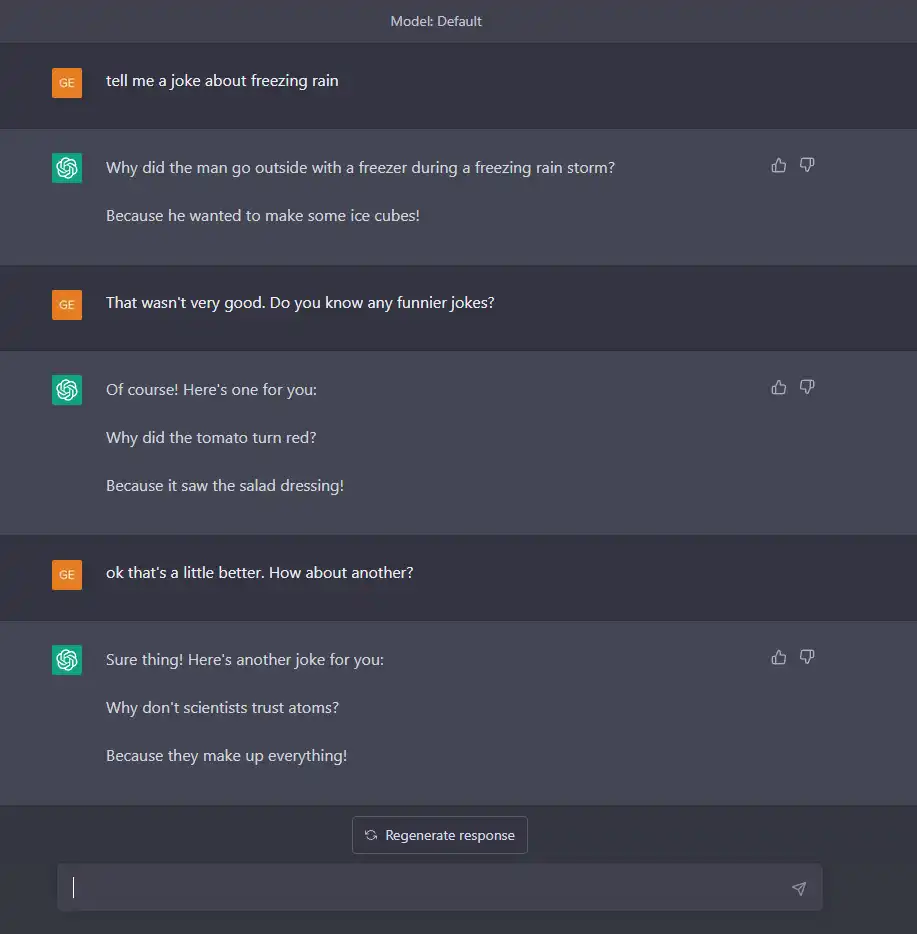917x934 pixels.
Task: Click the 'Why don't scientists trust atoms?' text
Action: click(x=222, y=708)
